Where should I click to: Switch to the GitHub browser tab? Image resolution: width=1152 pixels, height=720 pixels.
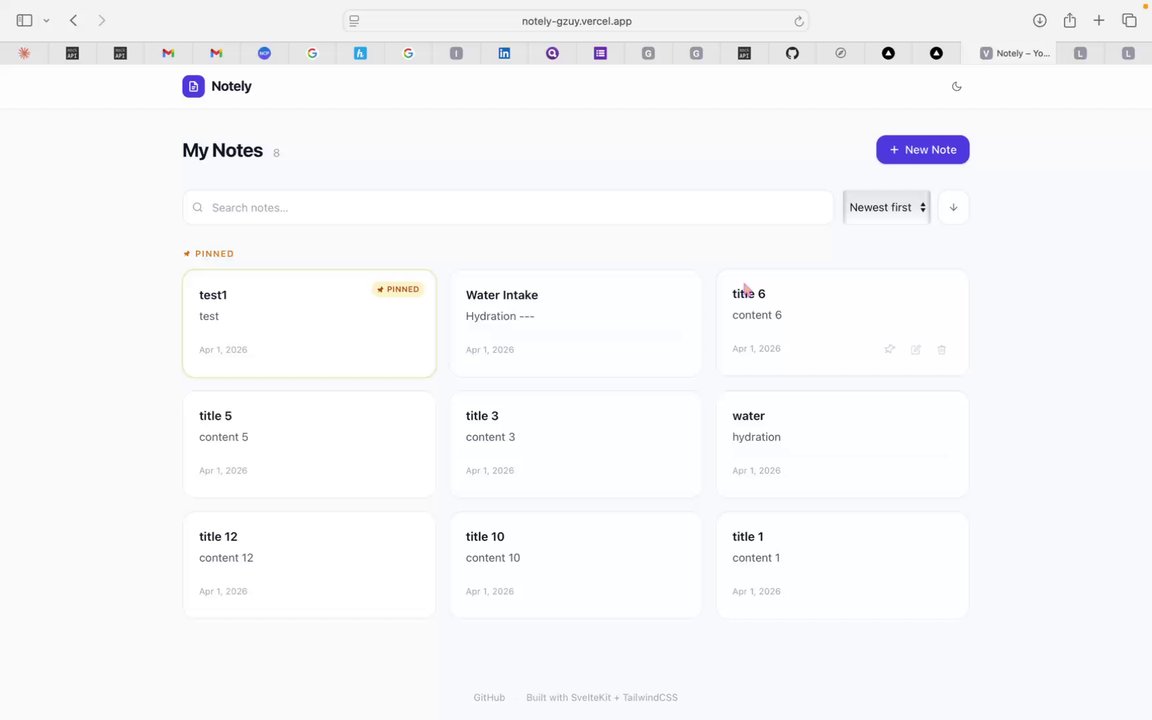[792, 53]
